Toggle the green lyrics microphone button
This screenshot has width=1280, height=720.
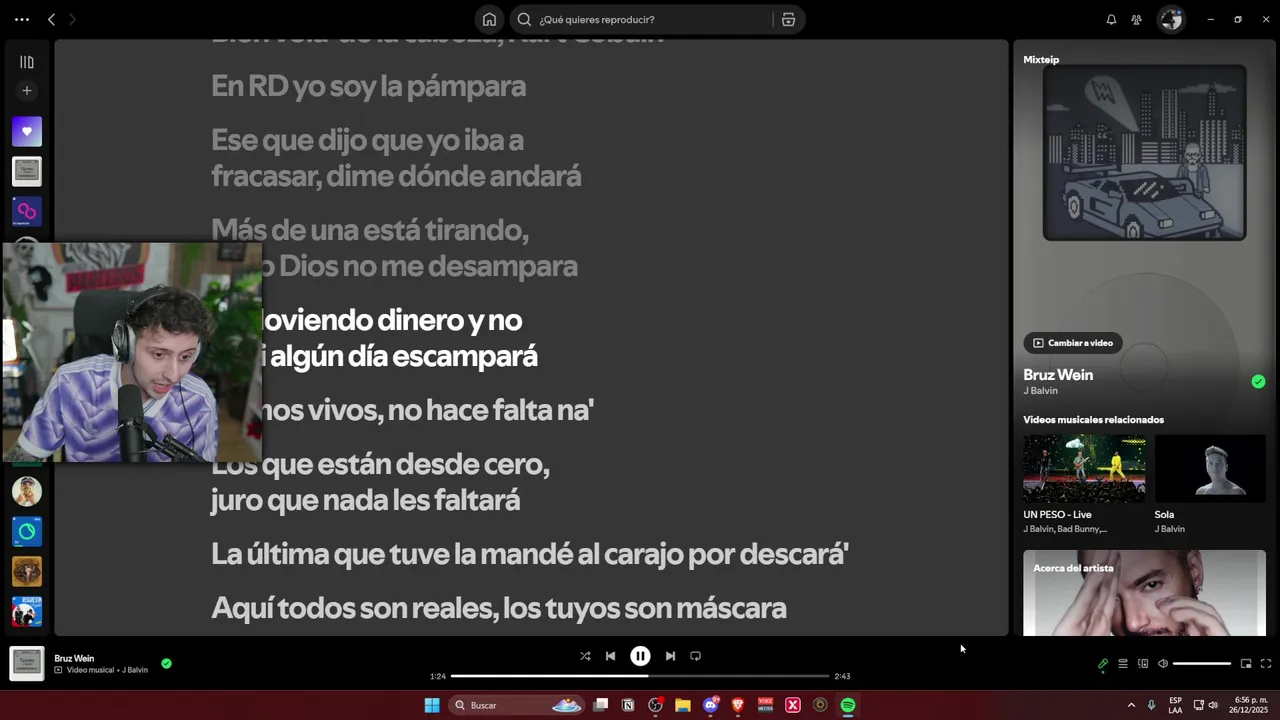pos(1103,663)
